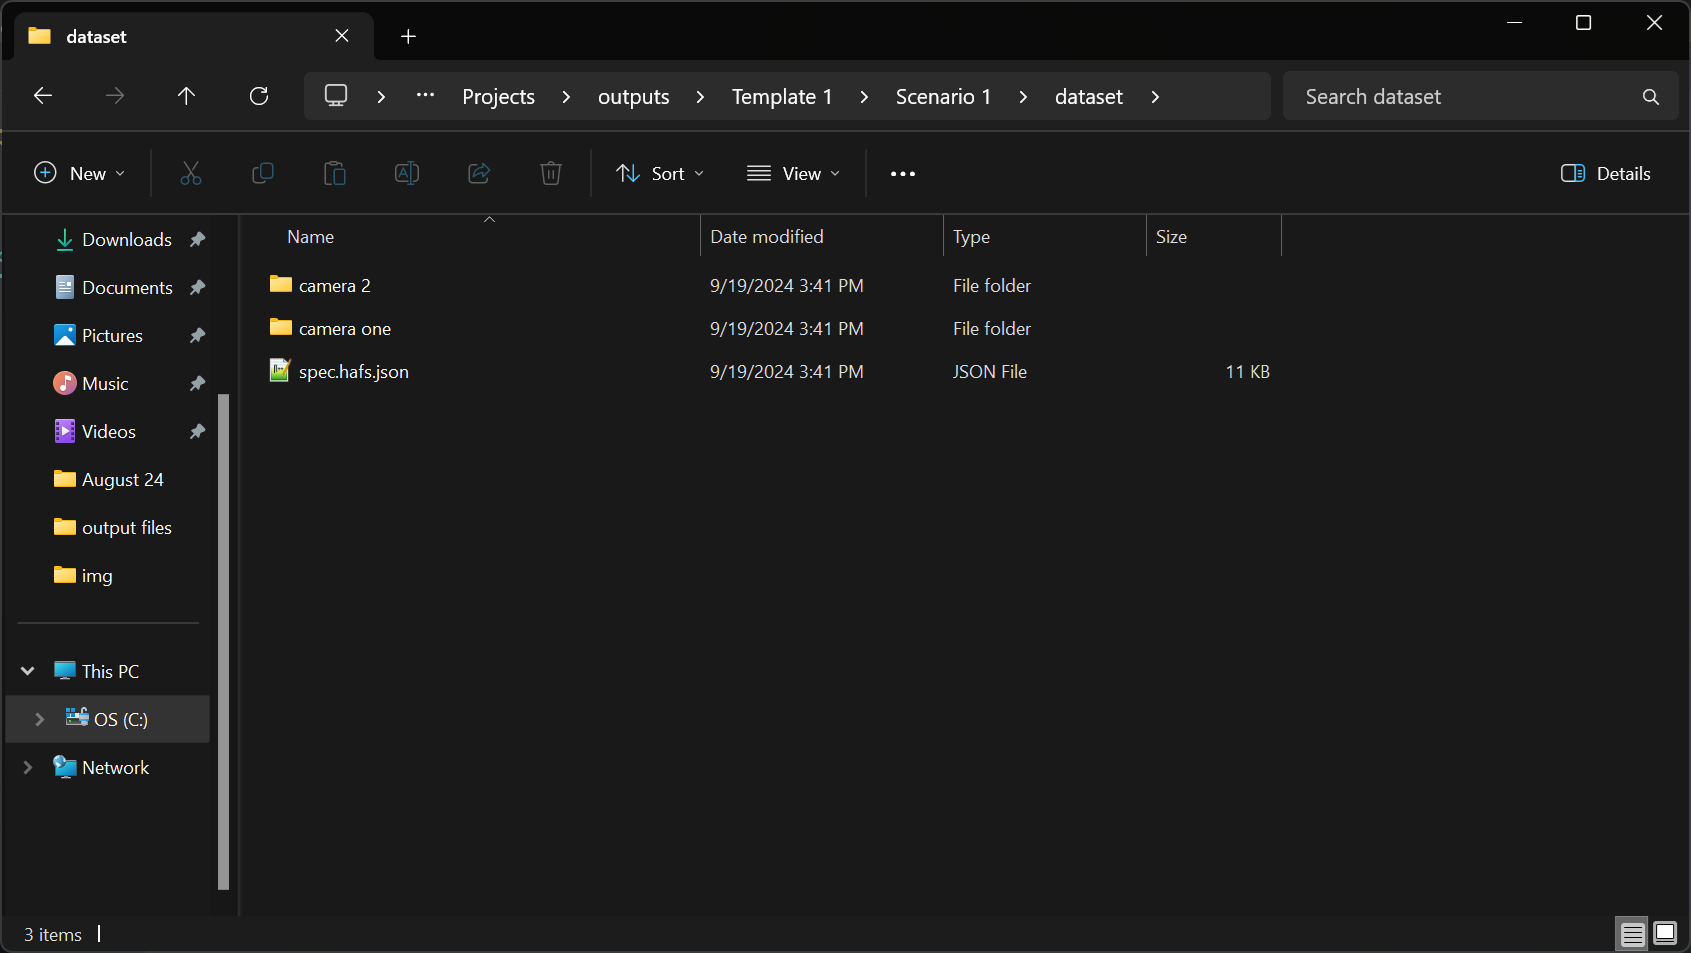Open the New dropdown menu
The image size is (1691, 953).
pyautogui.click(x=80, y=173)
